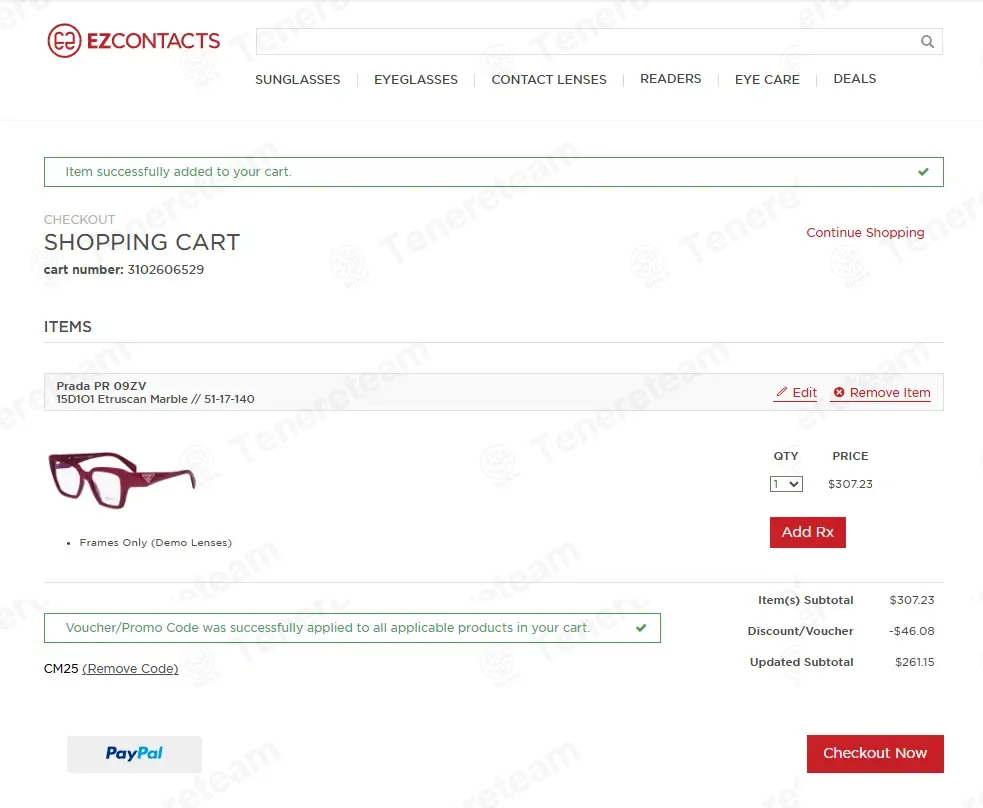
Task: Click the Edit pencil icon
Action: (782, 392)
